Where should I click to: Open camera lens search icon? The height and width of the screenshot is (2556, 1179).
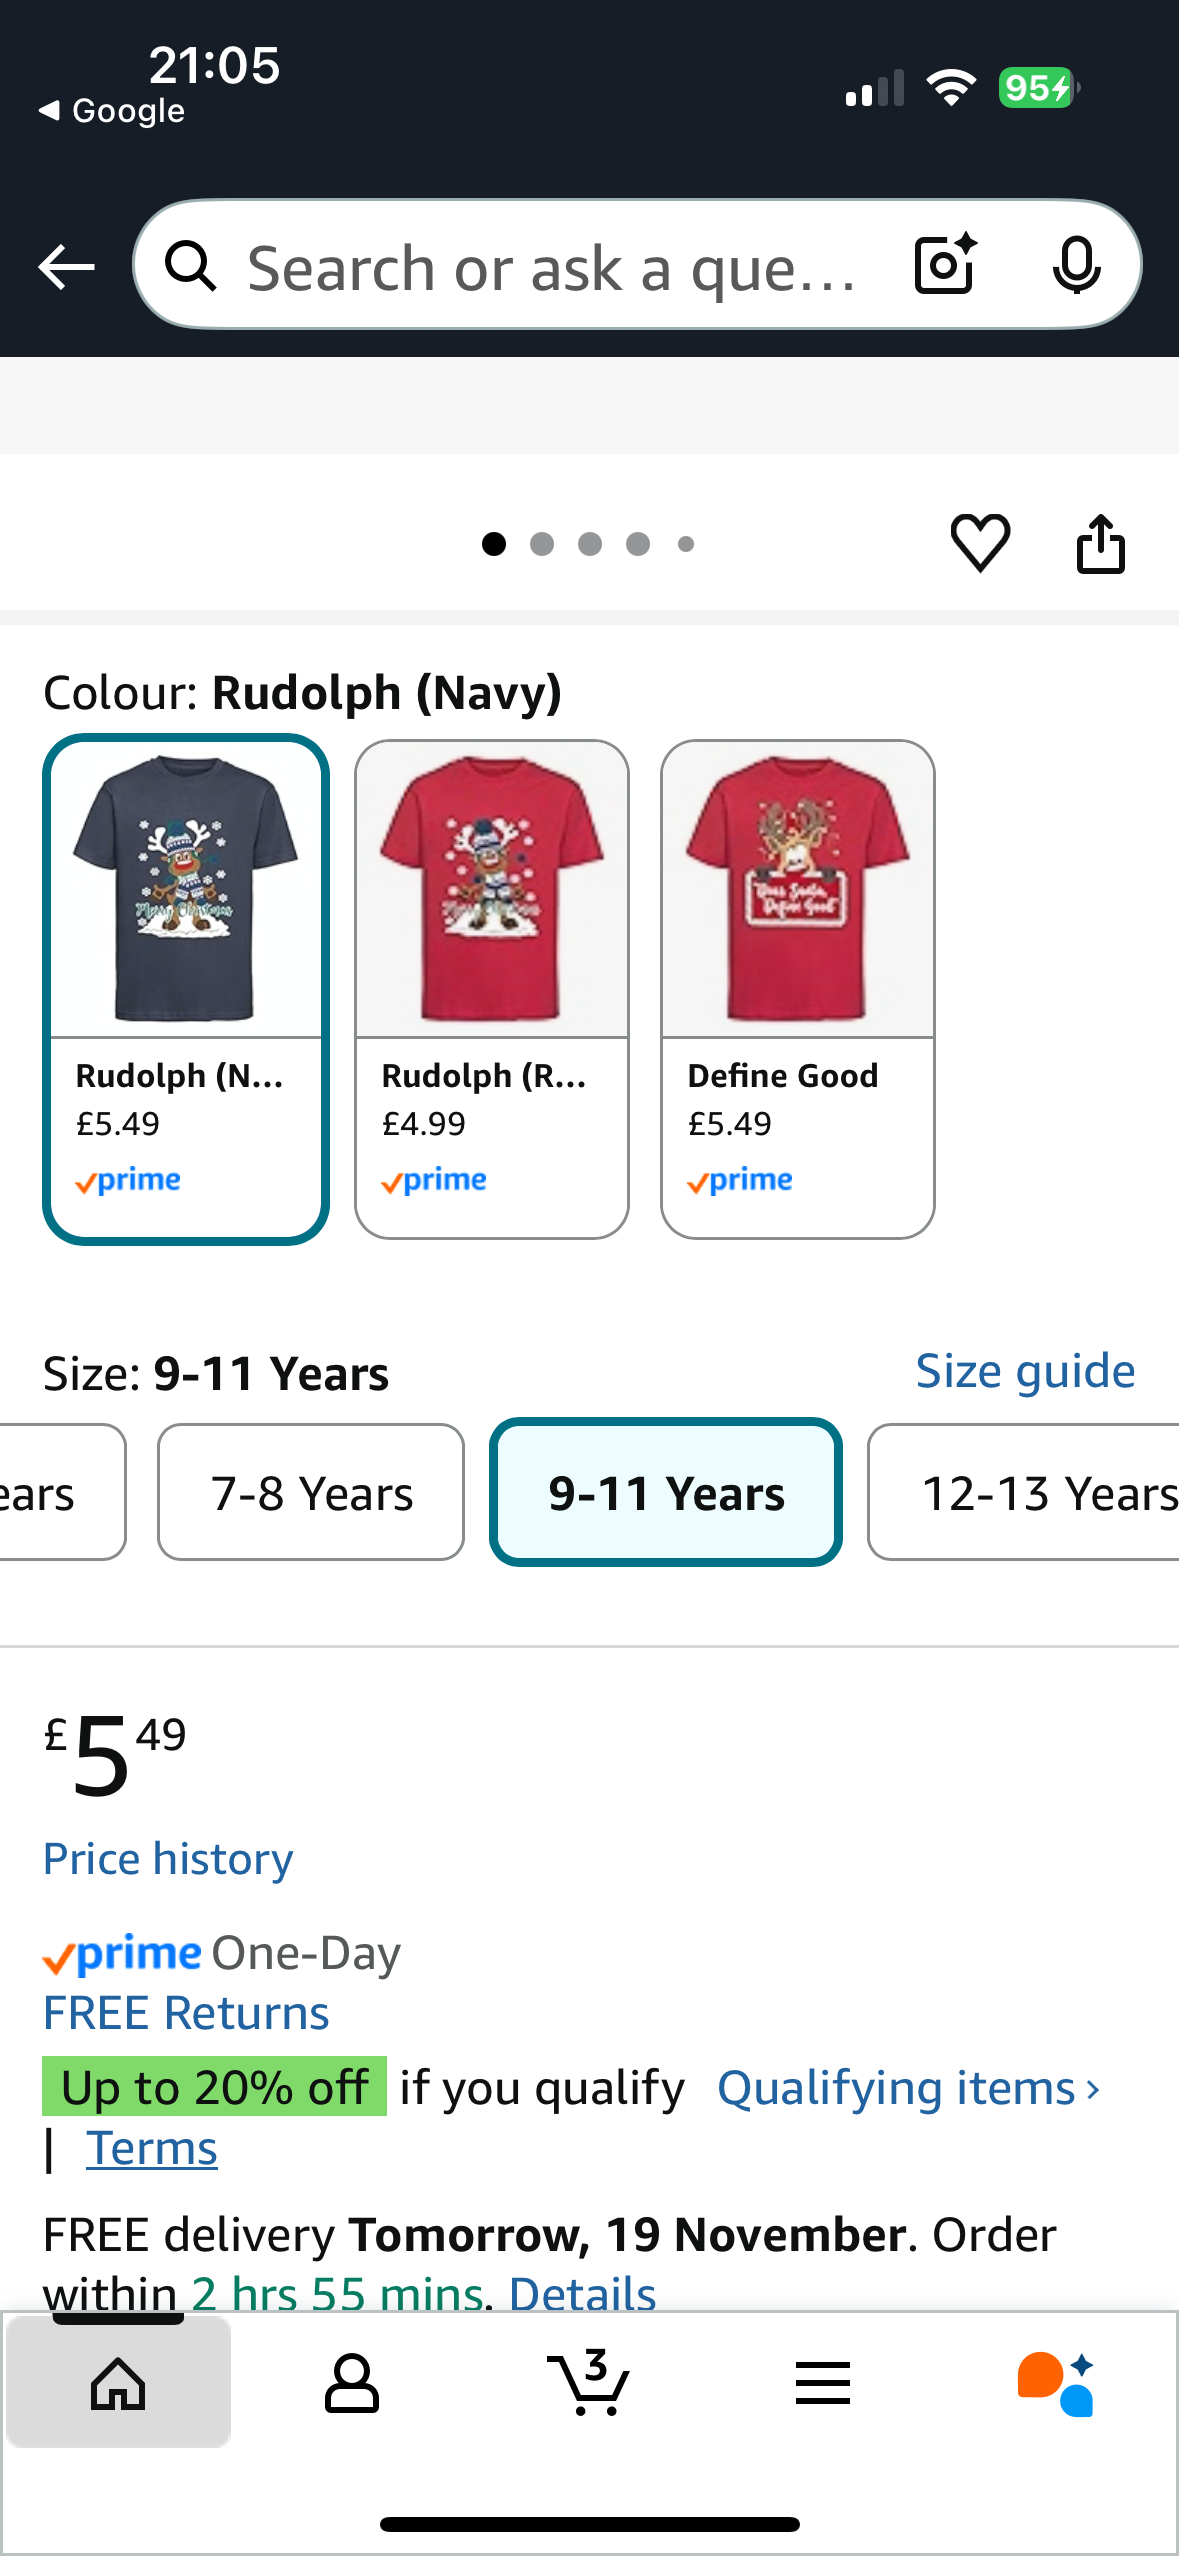click(944, 265)
